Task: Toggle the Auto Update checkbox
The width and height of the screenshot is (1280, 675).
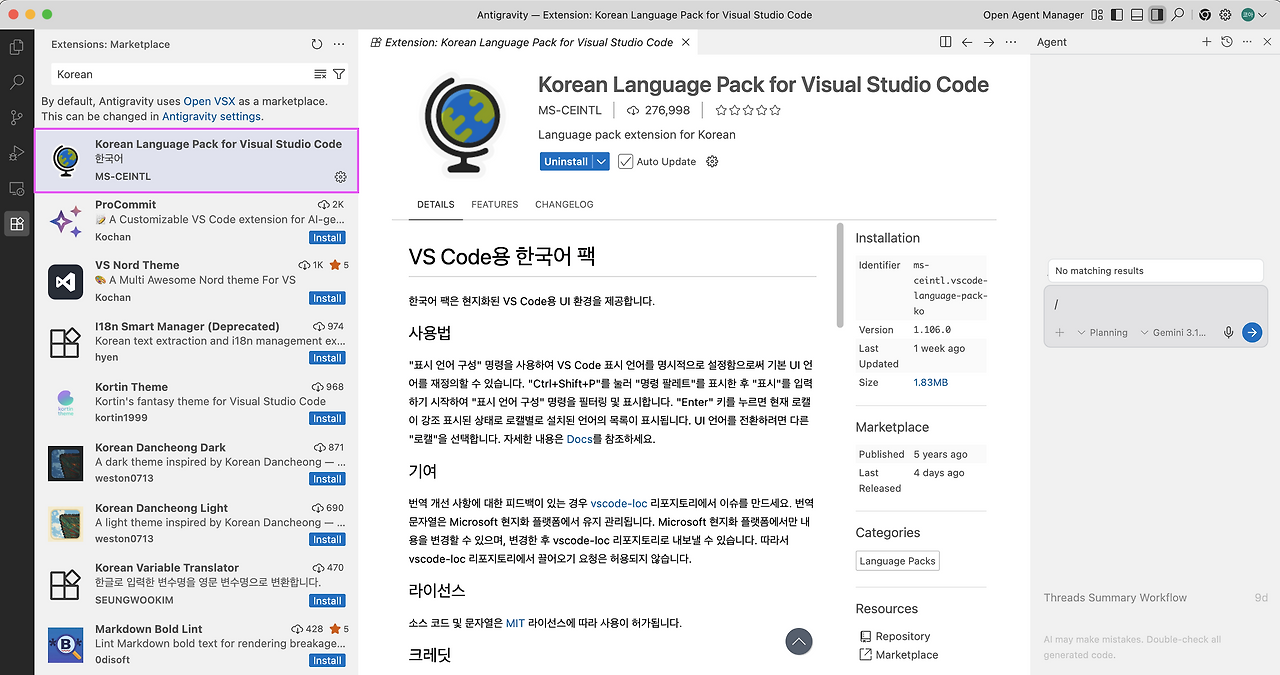Action: [x=626, y=161]
